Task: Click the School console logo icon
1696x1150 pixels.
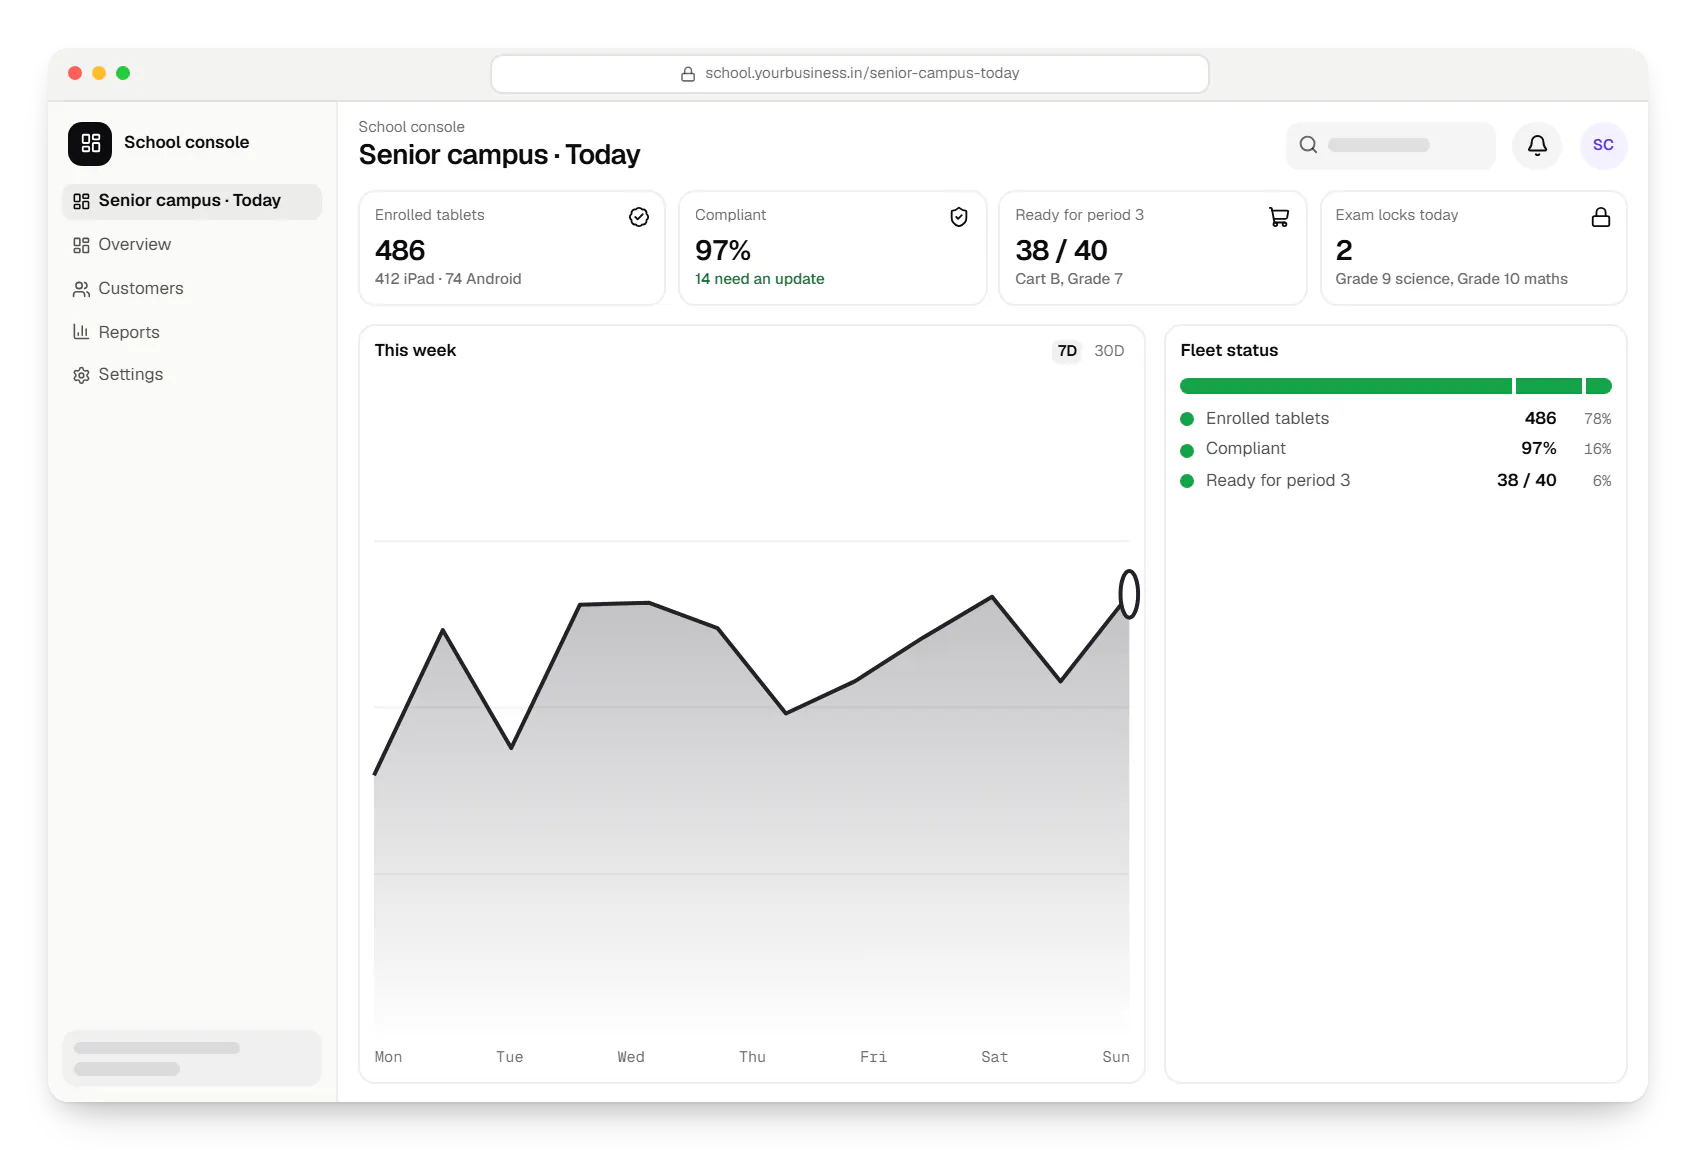Action: [90, 143]
